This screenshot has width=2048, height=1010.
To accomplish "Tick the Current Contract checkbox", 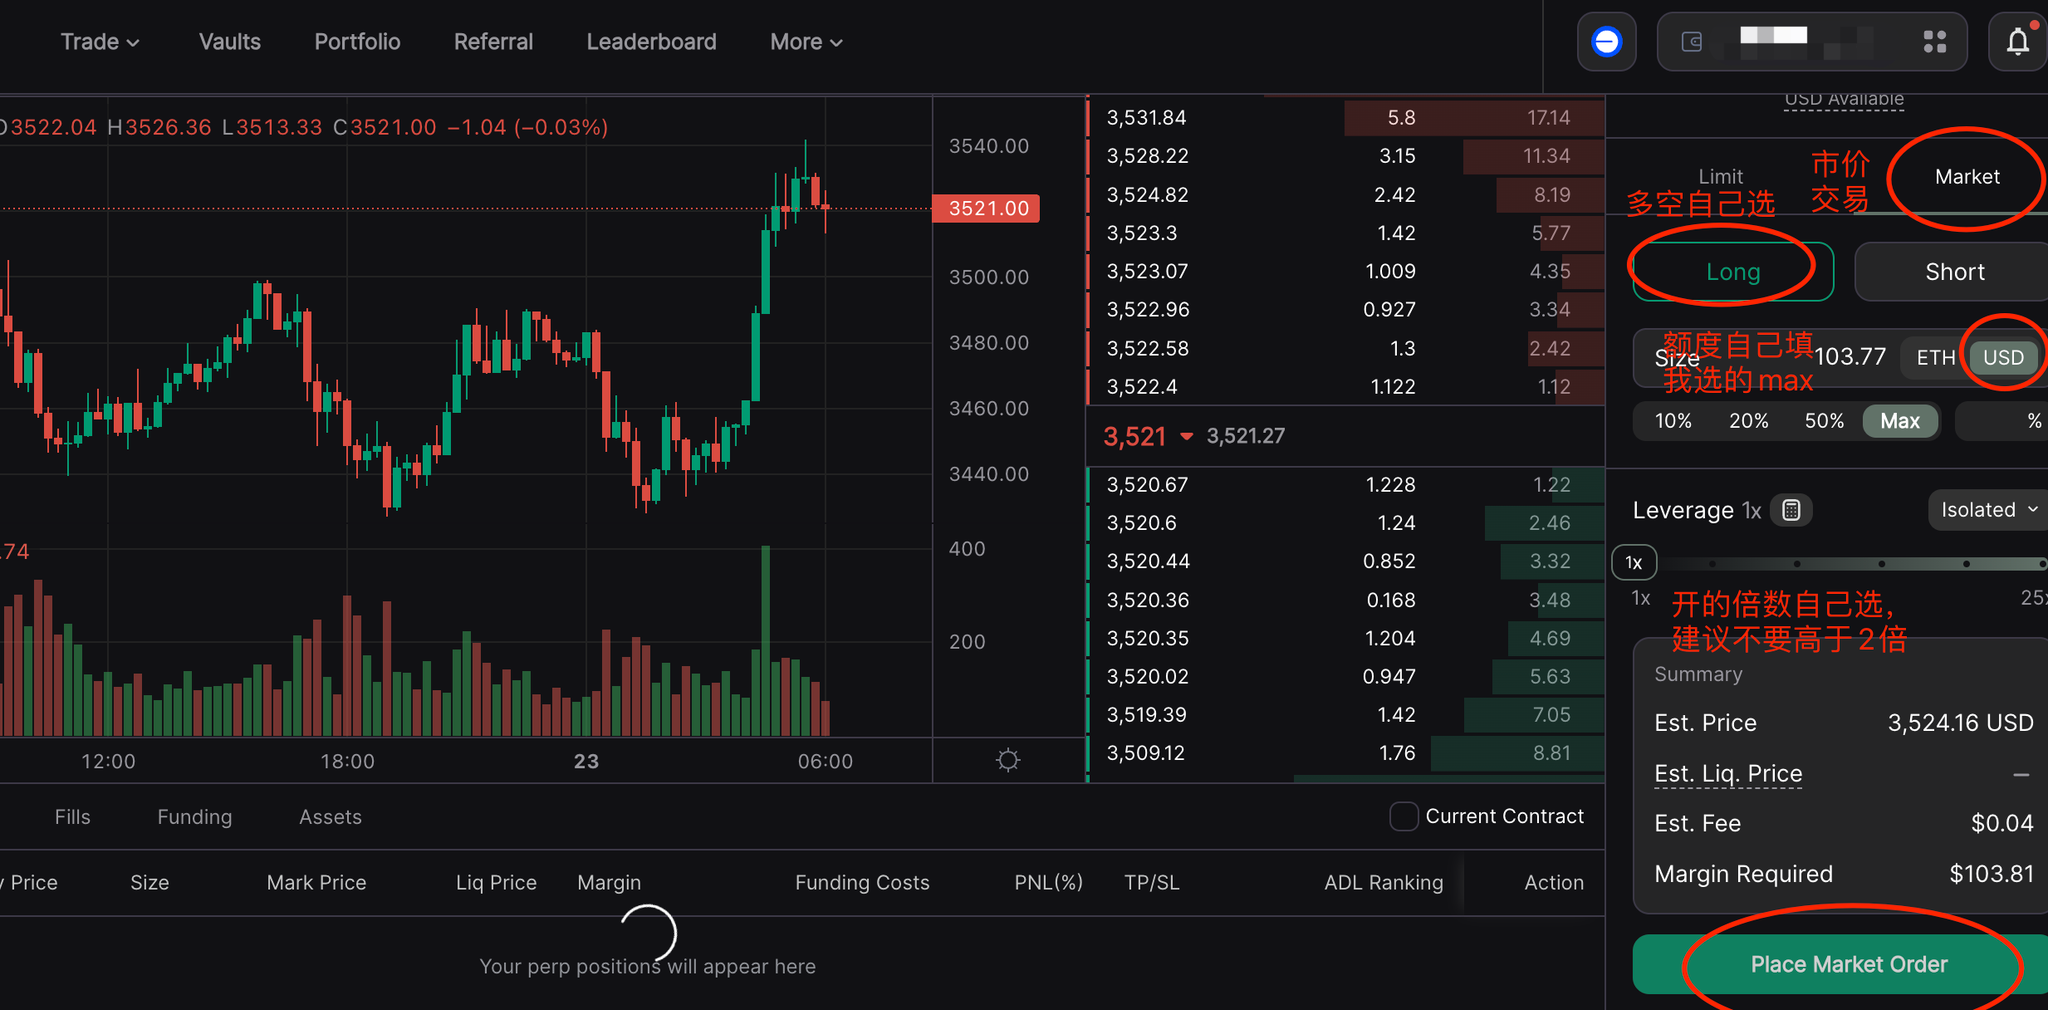I will click(1403, 817).
